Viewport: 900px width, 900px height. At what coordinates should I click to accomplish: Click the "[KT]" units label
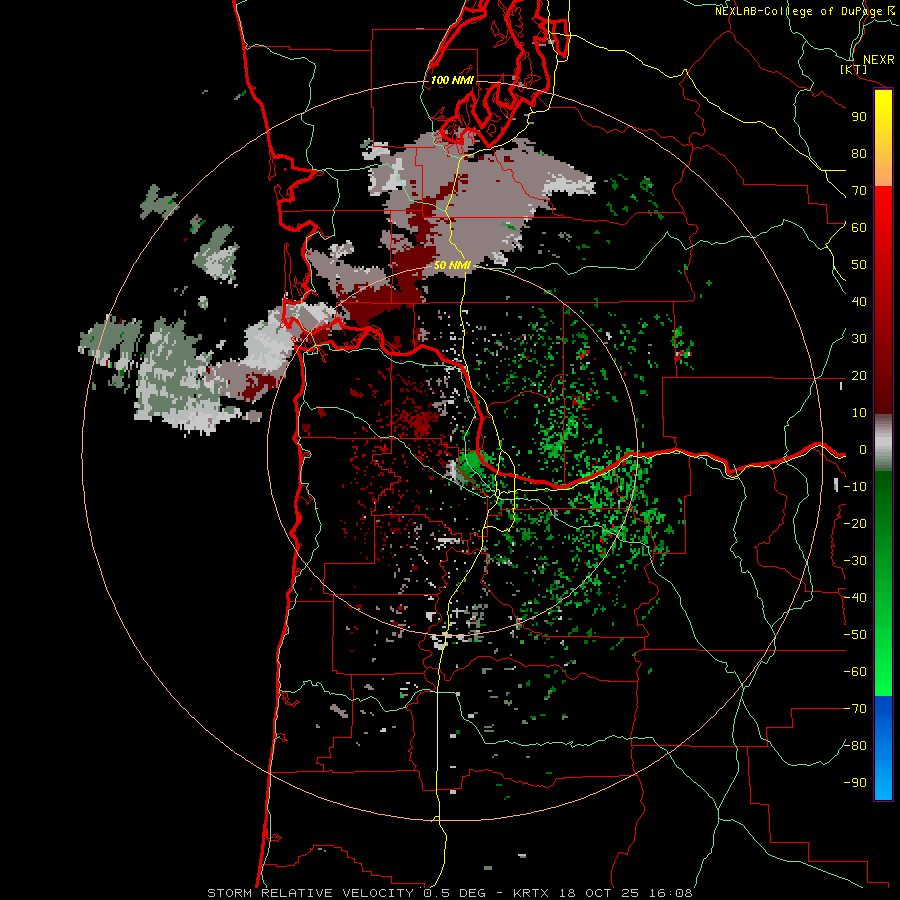[x=854, y=69]
